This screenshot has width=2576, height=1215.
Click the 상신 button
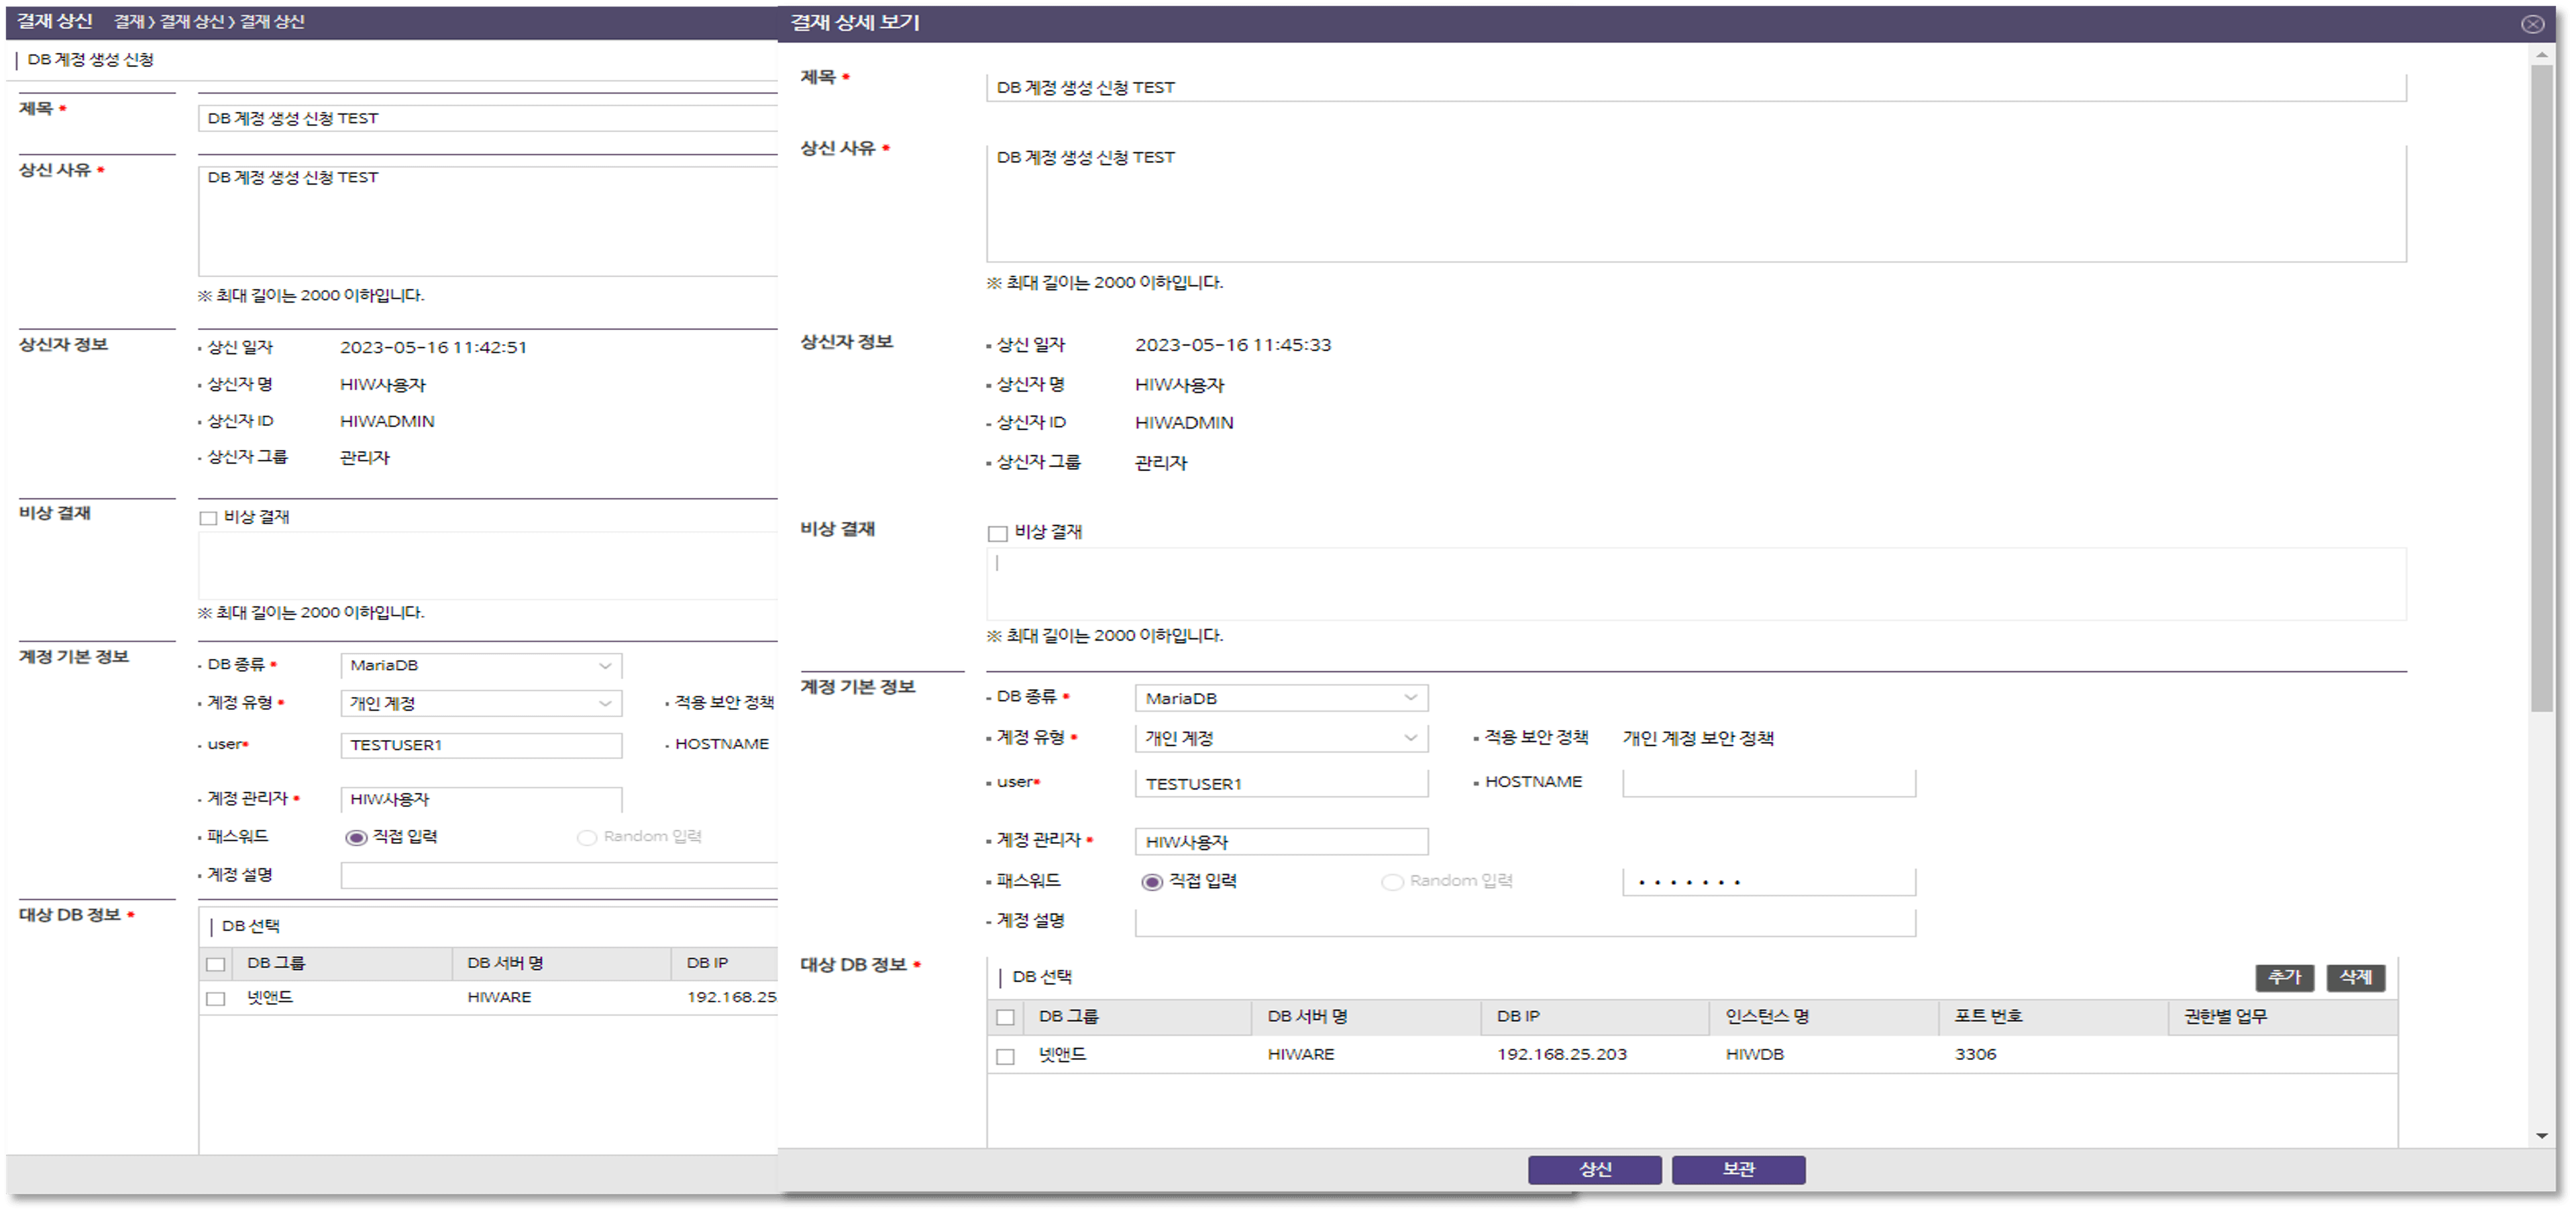point(1594,1169)
